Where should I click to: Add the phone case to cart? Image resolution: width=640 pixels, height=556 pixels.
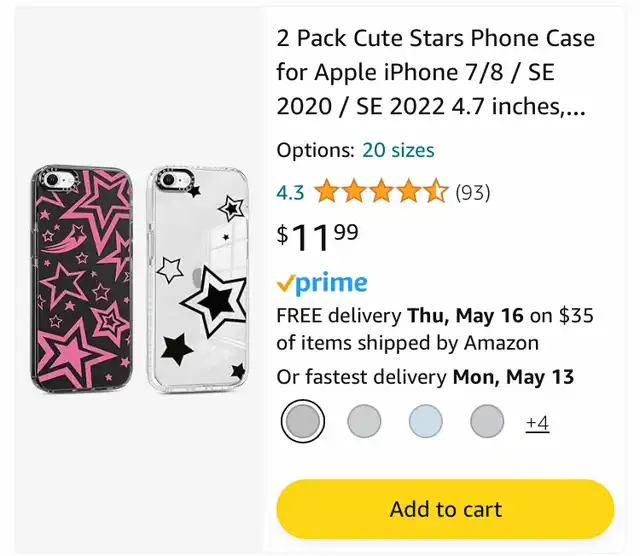445,509
